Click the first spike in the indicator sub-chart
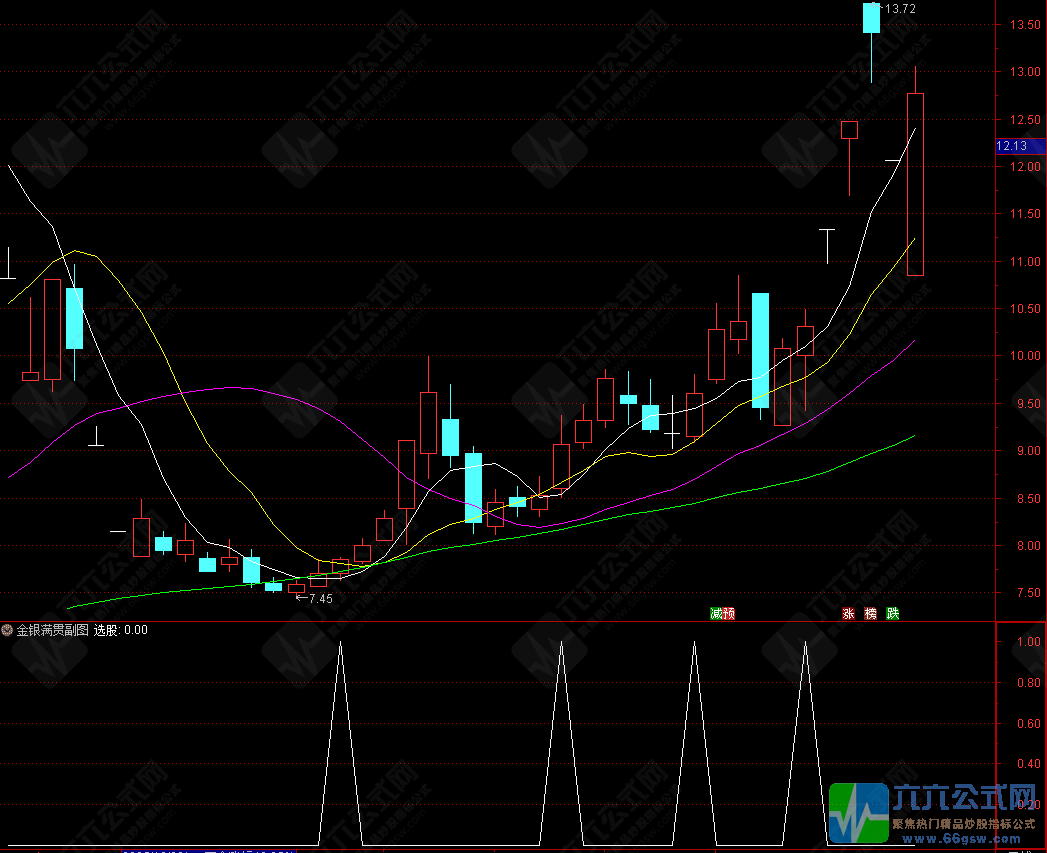The width and height of the screenshot is (1047, 853). [x=341, y=644]
